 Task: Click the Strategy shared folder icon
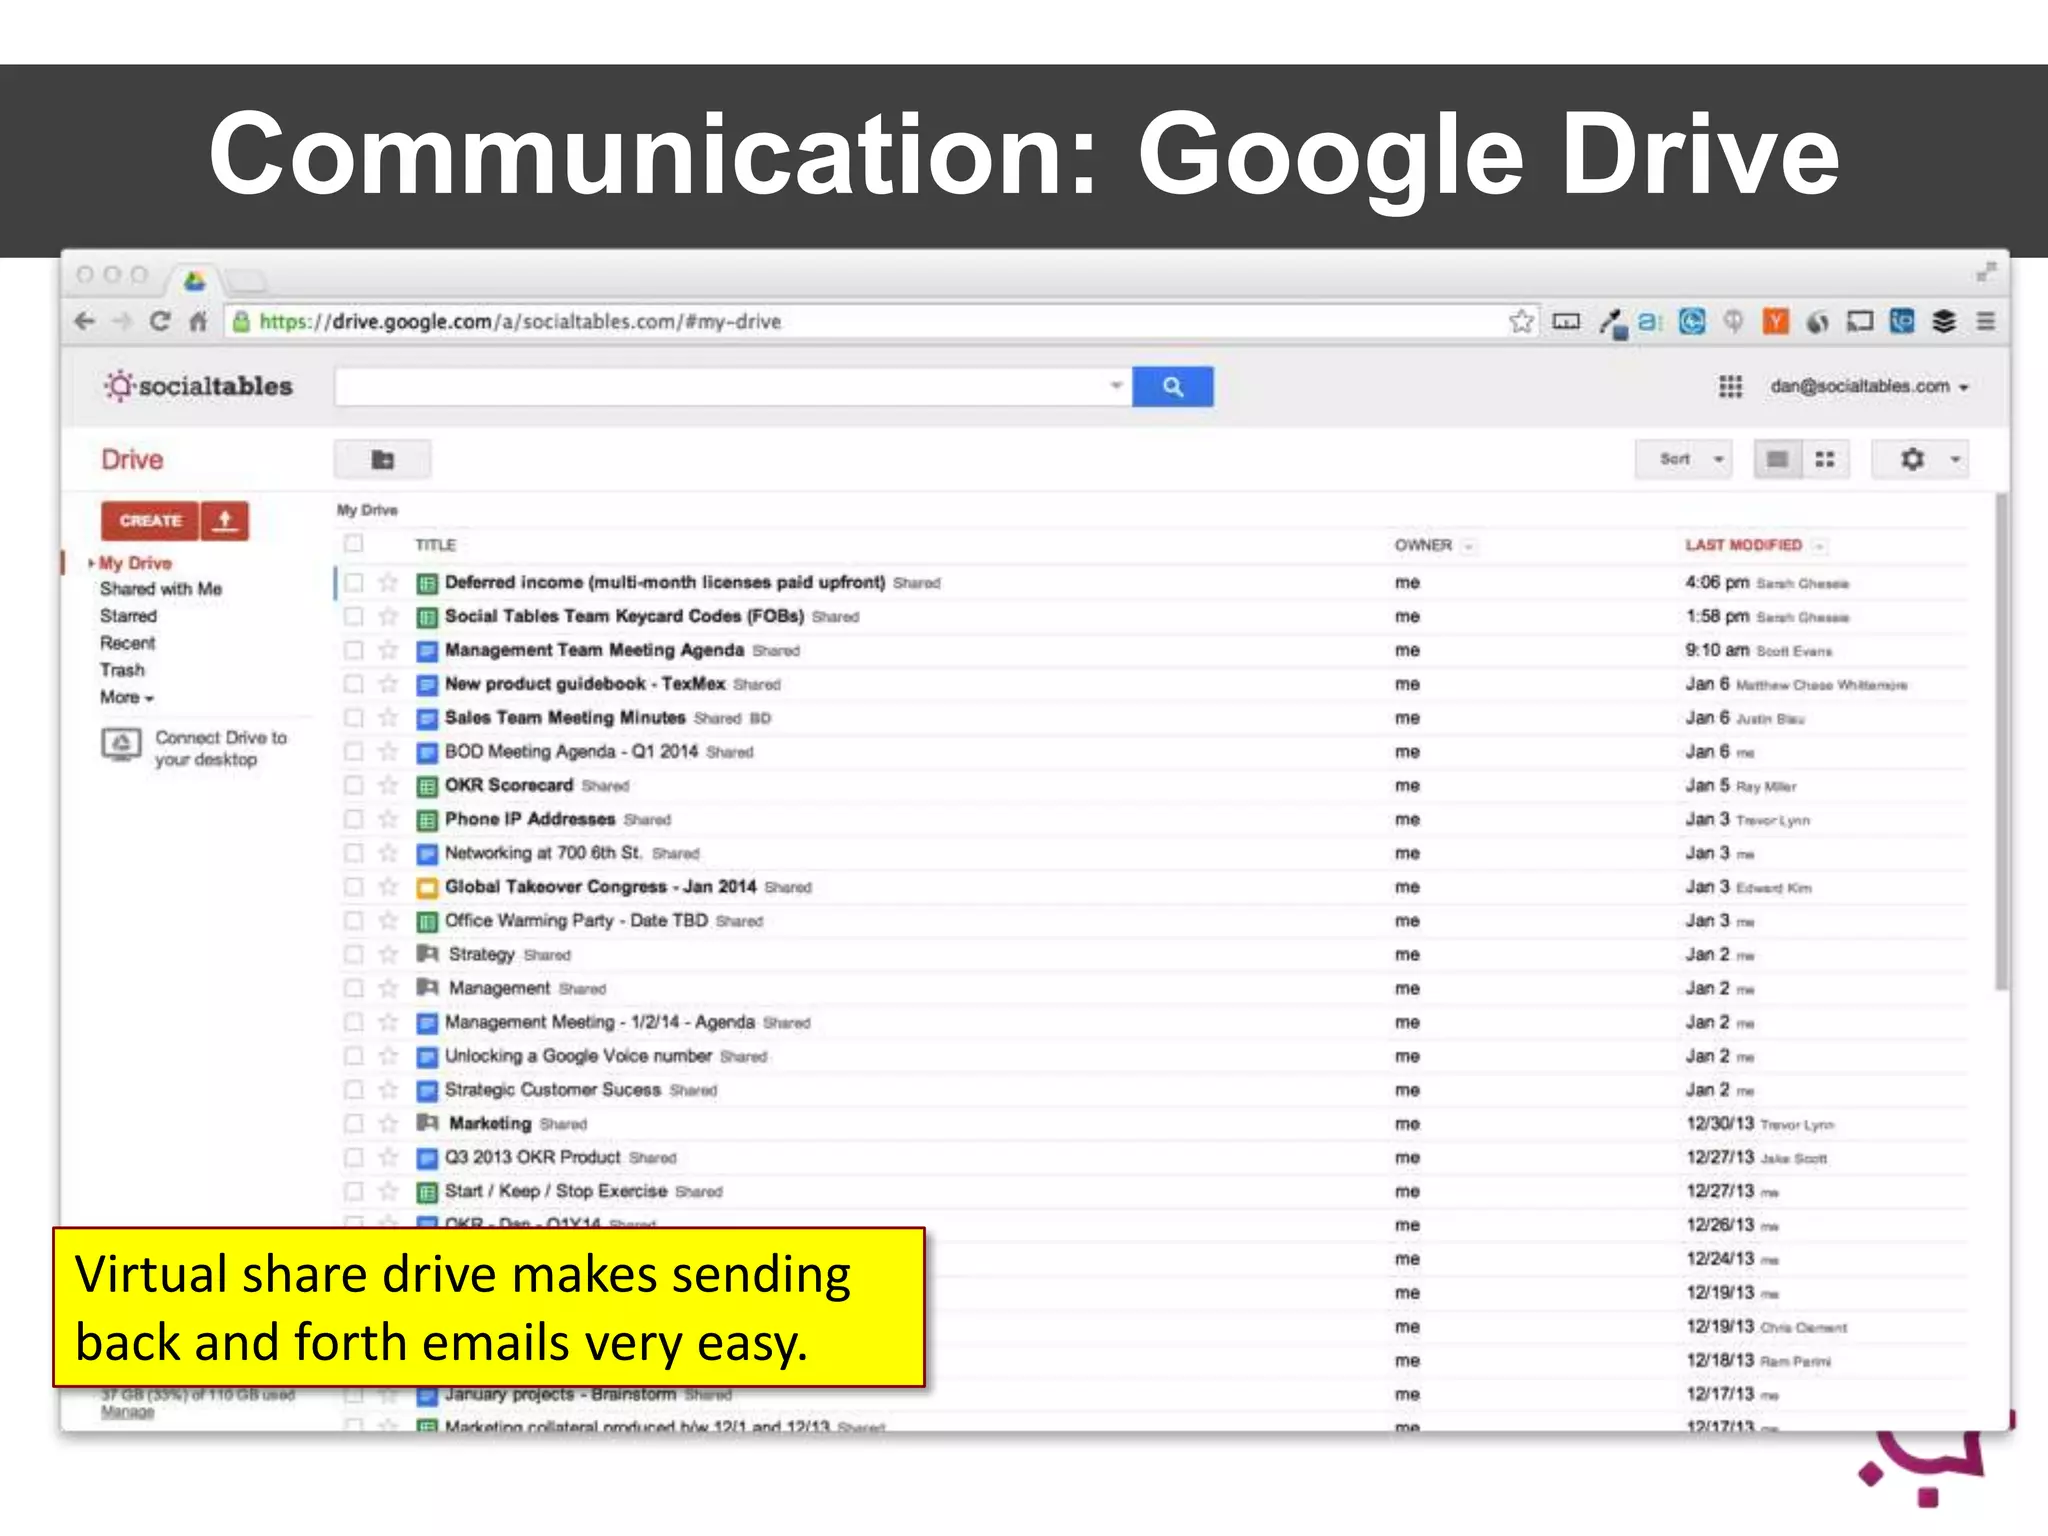pyautogui.click(x=428, y=954)
